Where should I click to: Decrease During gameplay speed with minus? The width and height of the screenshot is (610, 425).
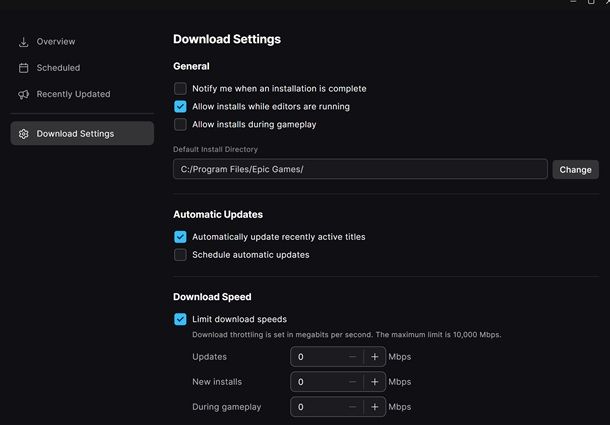(352, 407)
